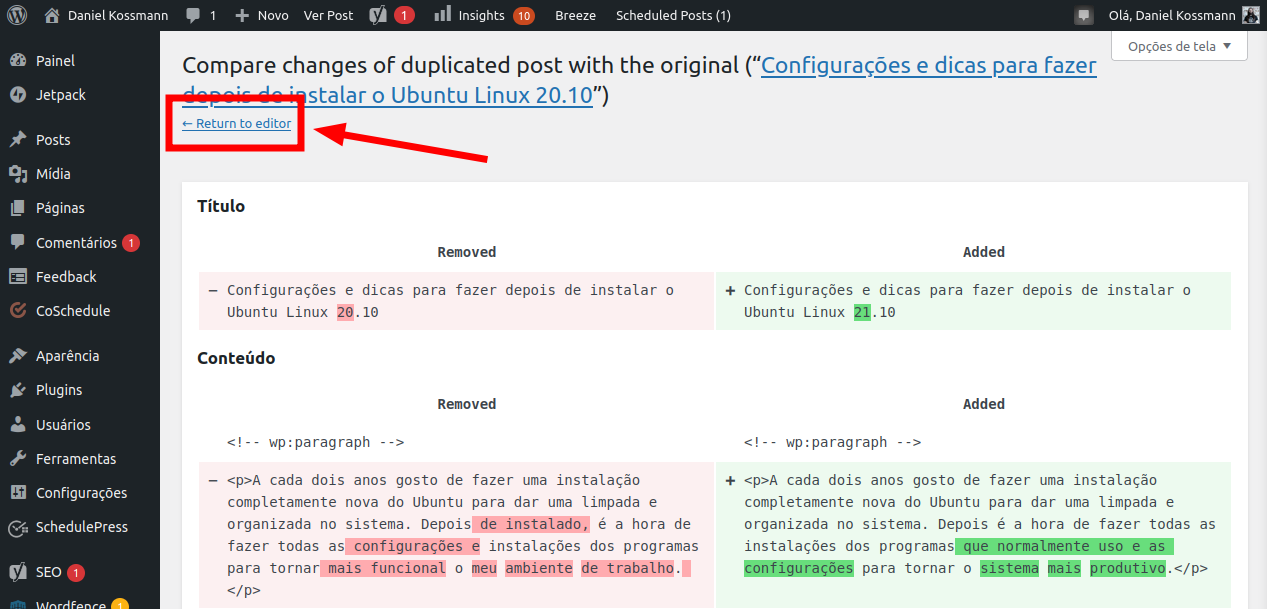Screen dimensions: 1267x609
Task: Click Posts pin icon
Action: point(18,139)
